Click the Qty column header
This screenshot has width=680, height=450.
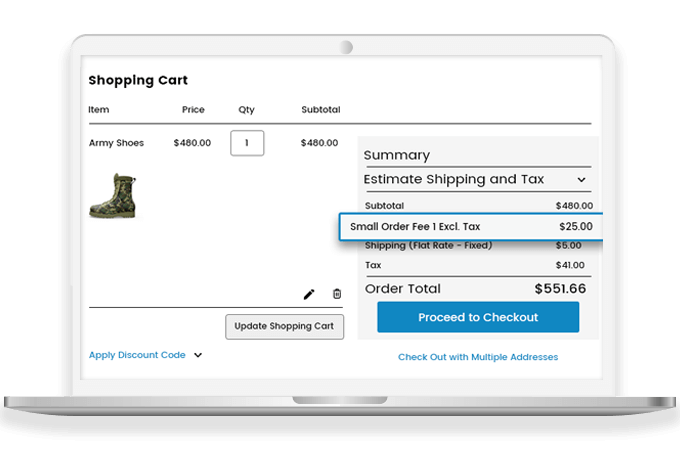(246, 110)
